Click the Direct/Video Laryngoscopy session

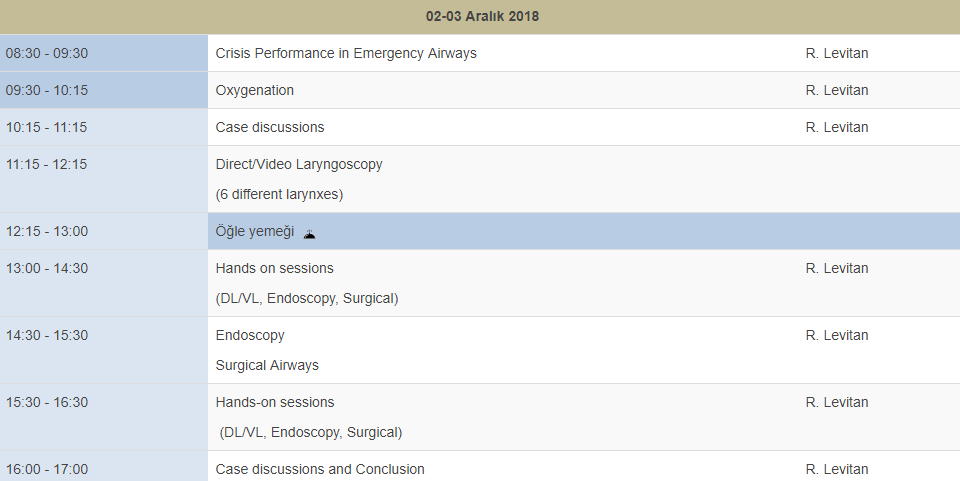pyautogui.click(x=299, y=164)
